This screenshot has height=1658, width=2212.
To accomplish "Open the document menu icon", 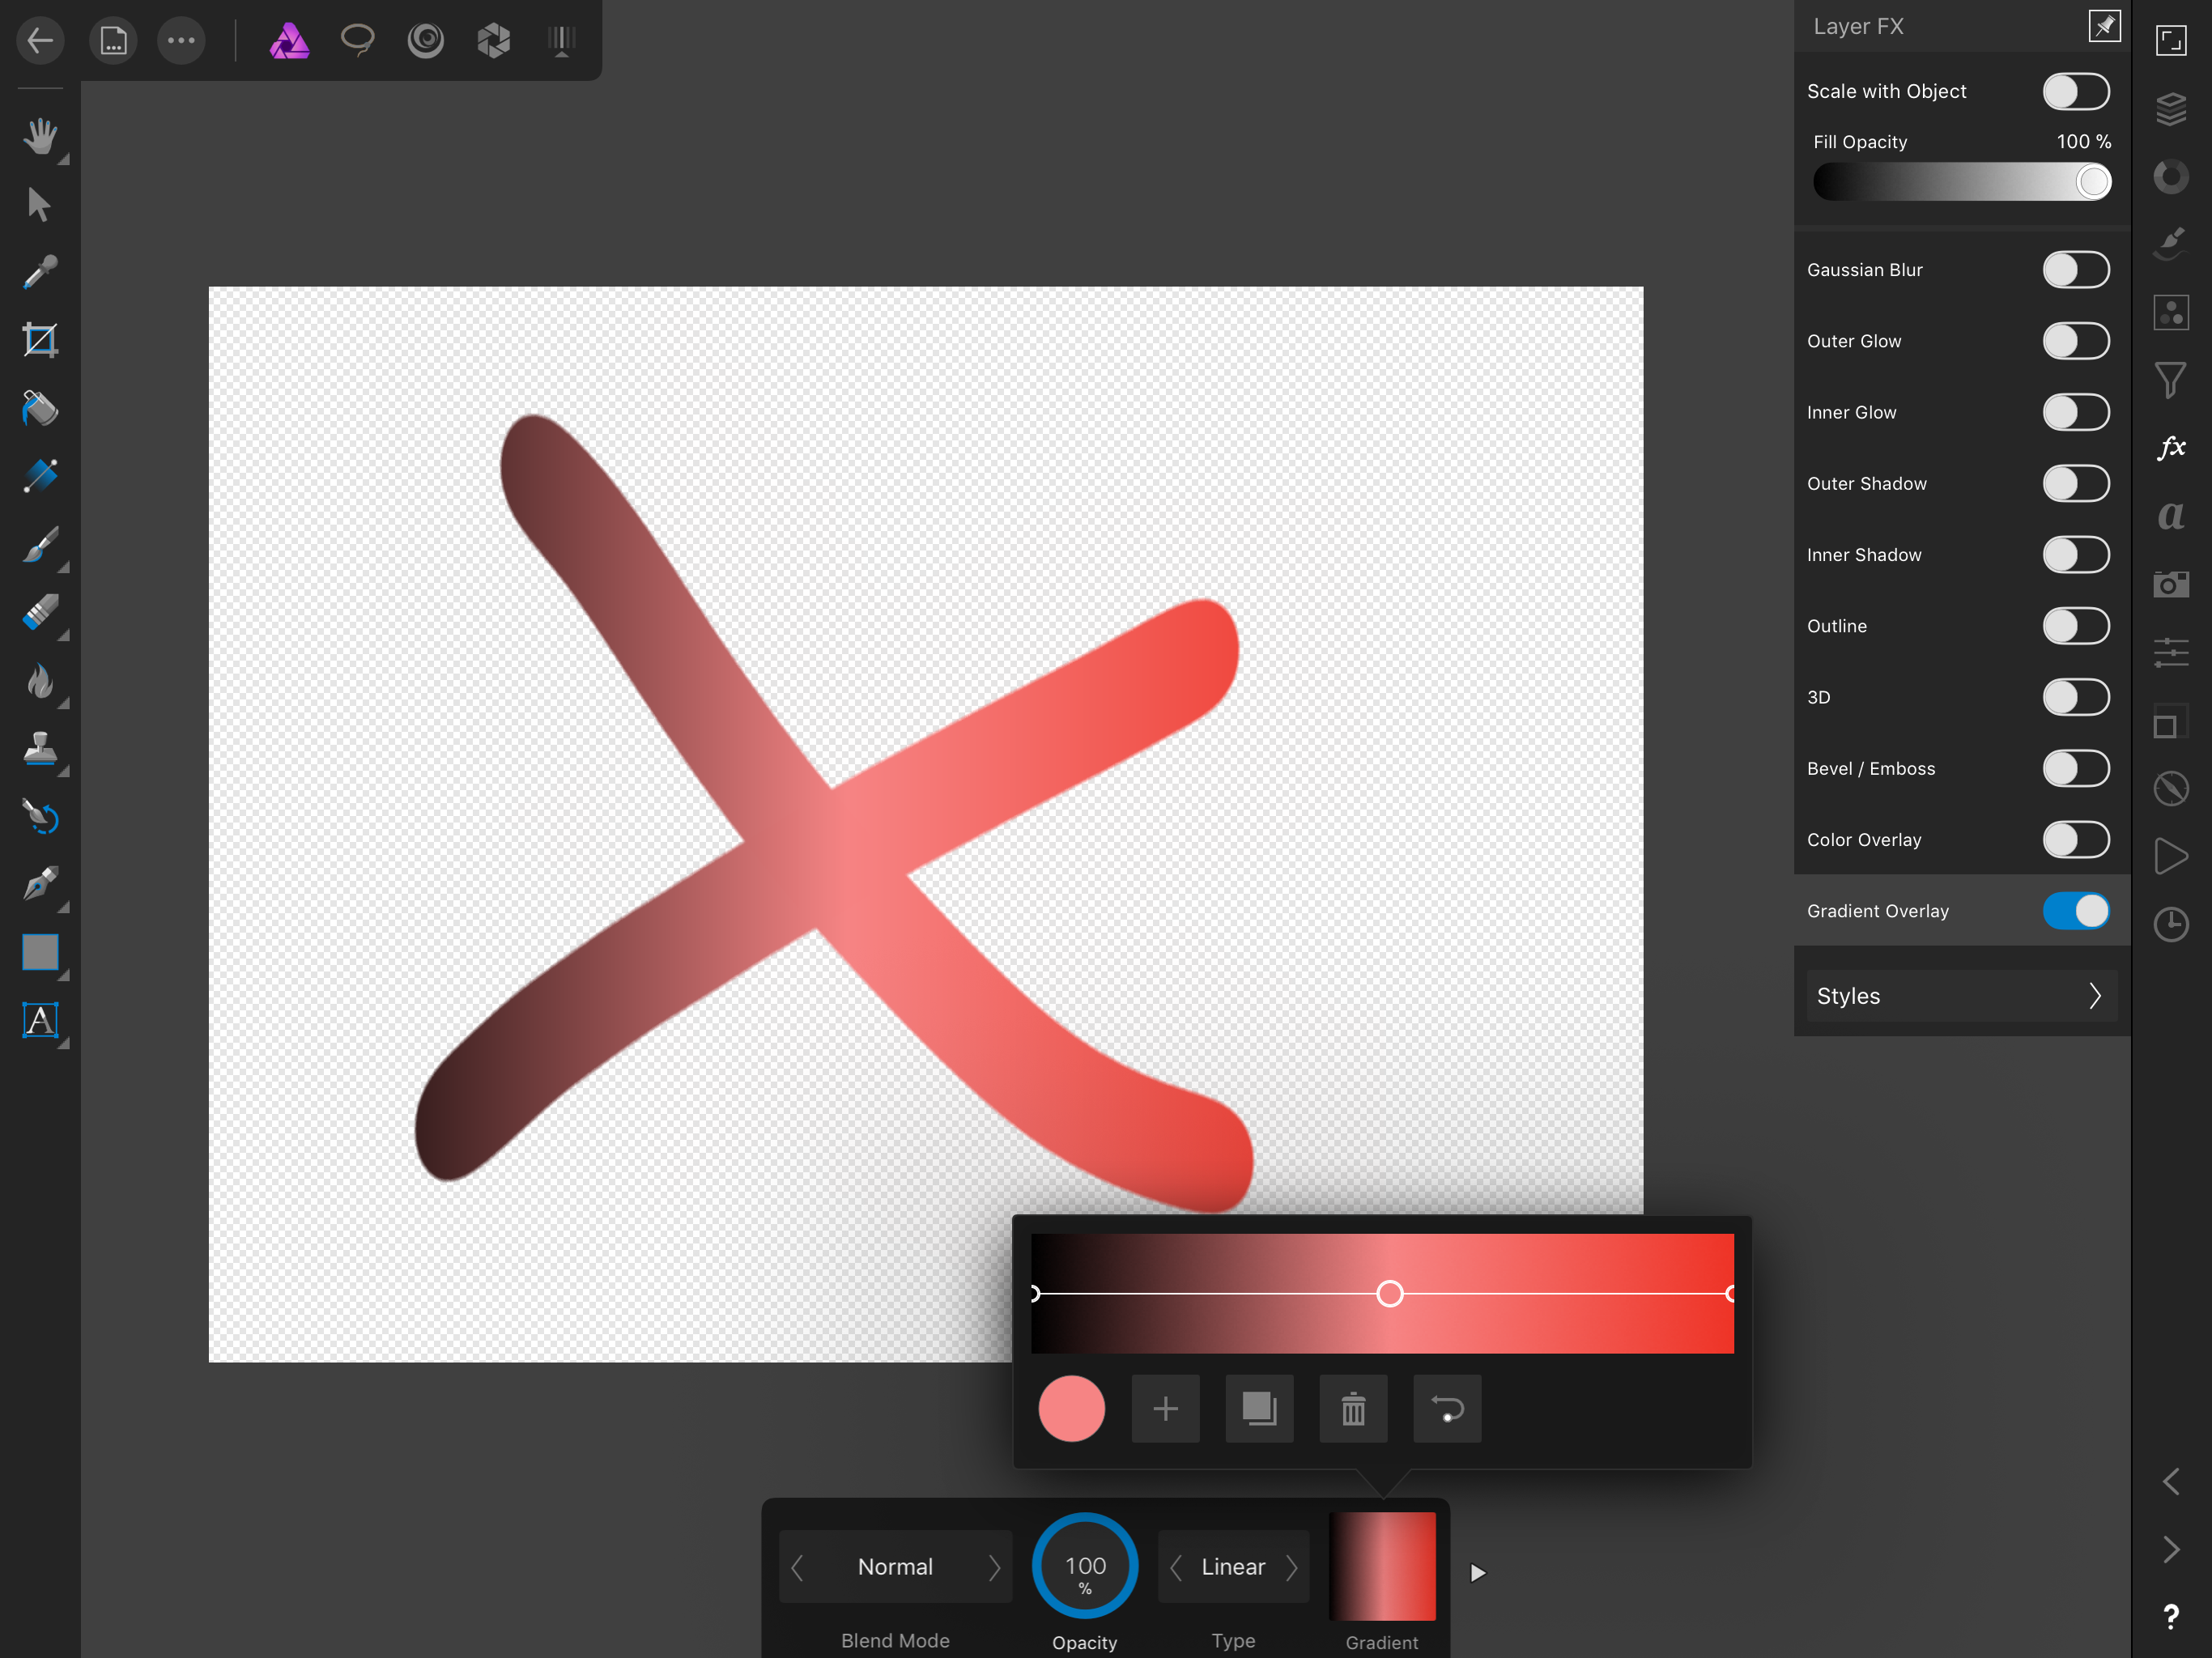I will (113, 41).
